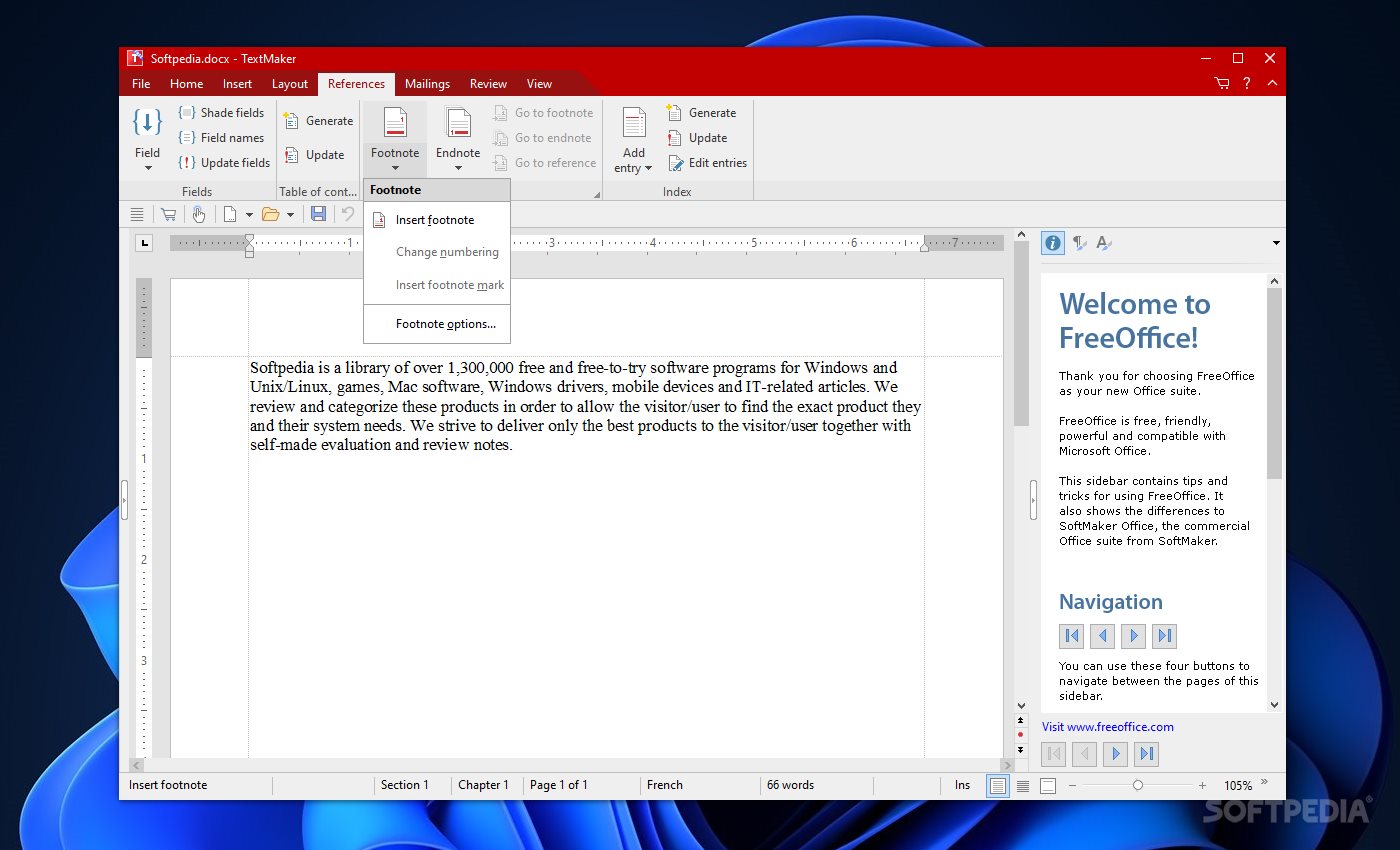Select the sidebar paragraph styles icon
The image size is (1400, 850).
1079,242
